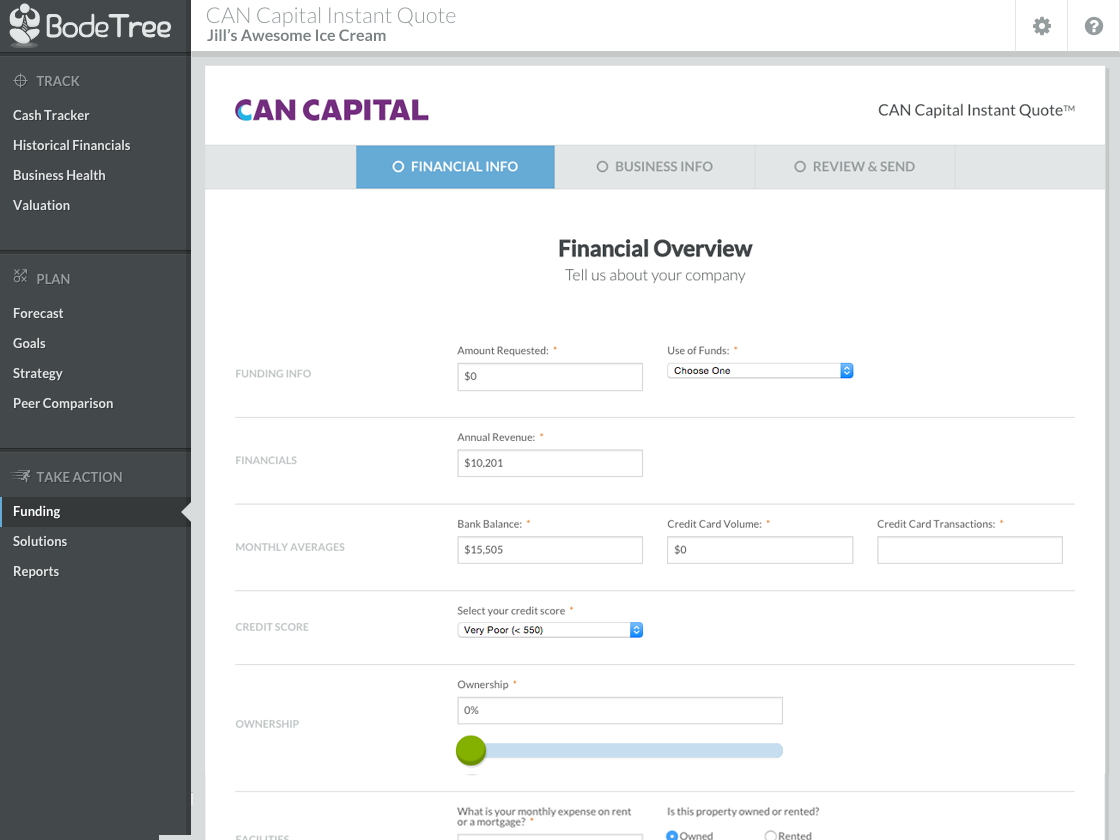Click the Annual Revenue field
1120x840 pixels.
point(550,463)
